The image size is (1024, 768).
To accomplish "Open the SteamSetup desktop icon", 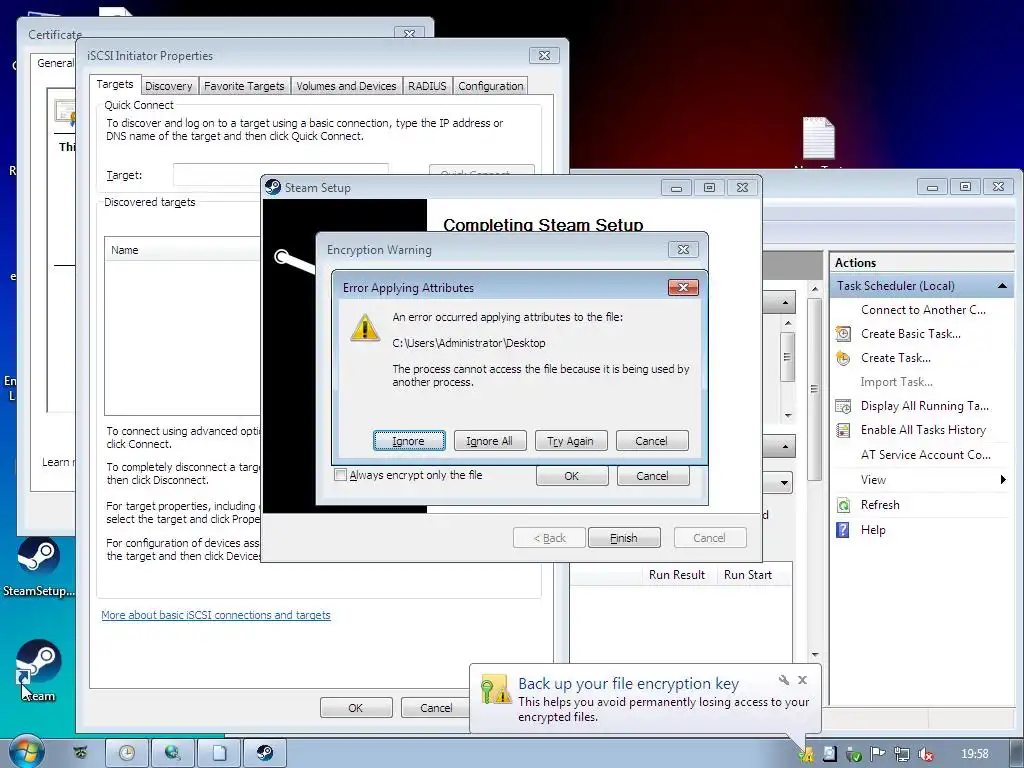I will (39, 567).
